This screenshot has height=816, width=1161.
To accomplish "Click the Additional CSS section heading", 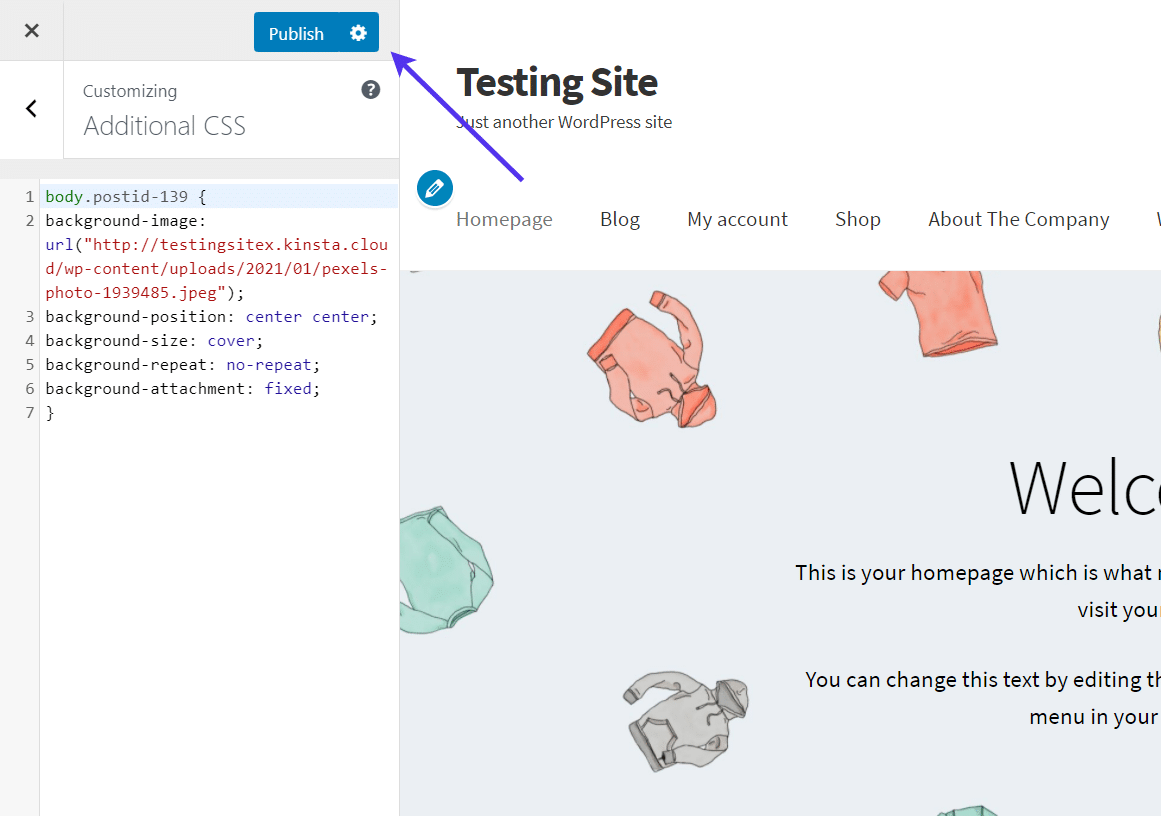I will [164, 126].
